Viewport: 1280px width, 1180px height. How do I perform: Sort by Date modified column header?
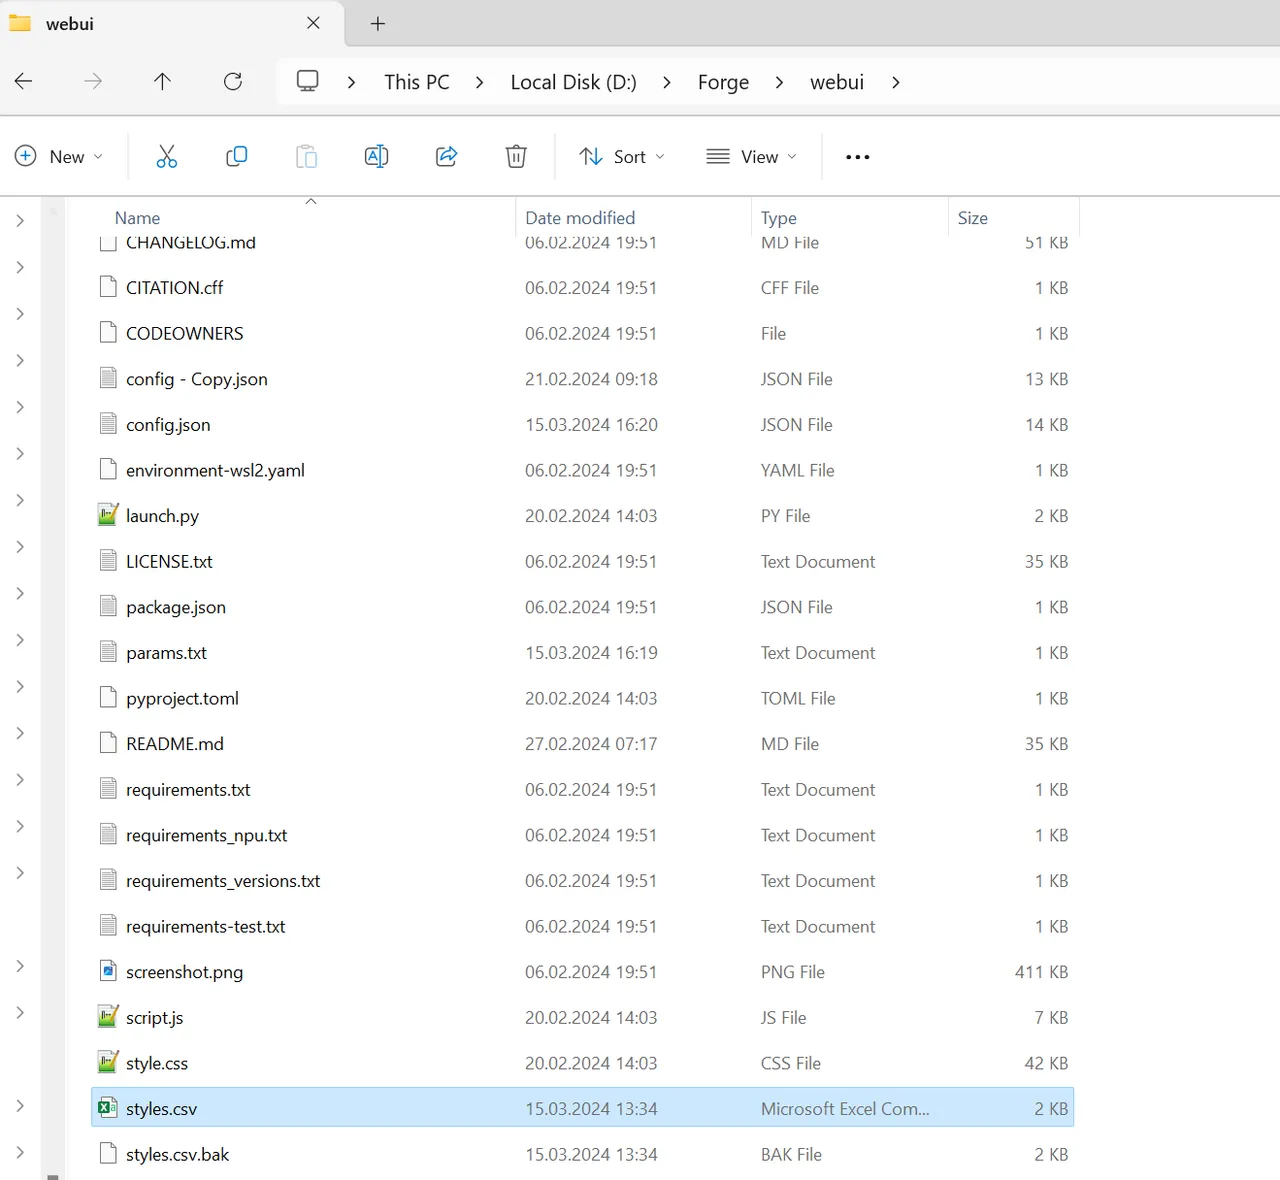(580, 217)
